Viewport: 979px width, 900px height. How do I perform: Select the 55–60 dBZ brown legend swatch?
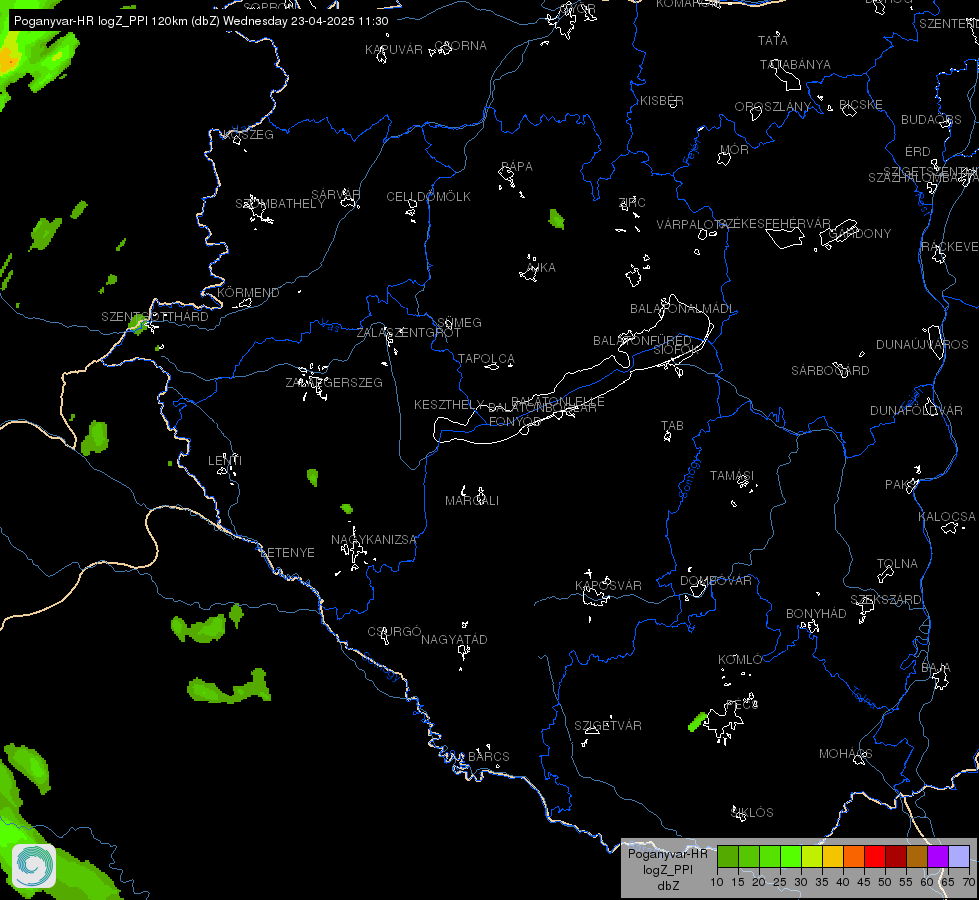(x=917, y=857)
